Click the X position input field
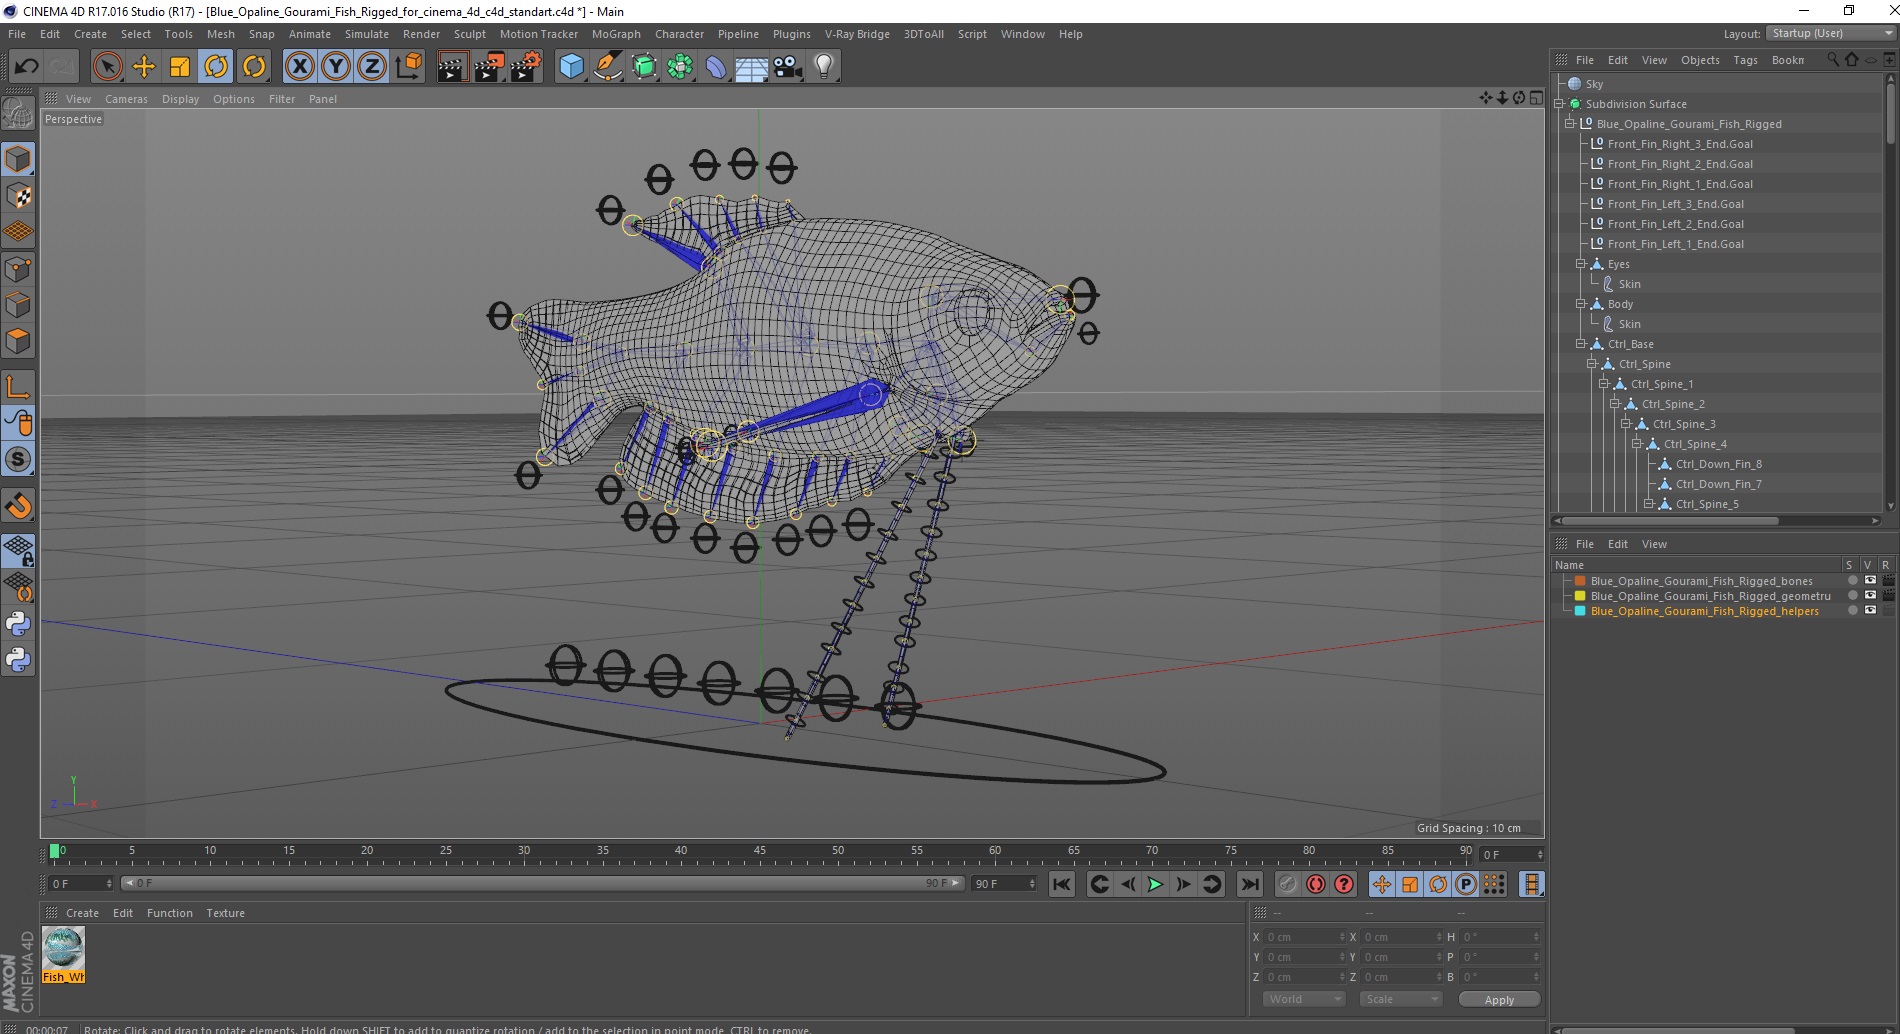1900x1034 pixels. pos(1306,937)
